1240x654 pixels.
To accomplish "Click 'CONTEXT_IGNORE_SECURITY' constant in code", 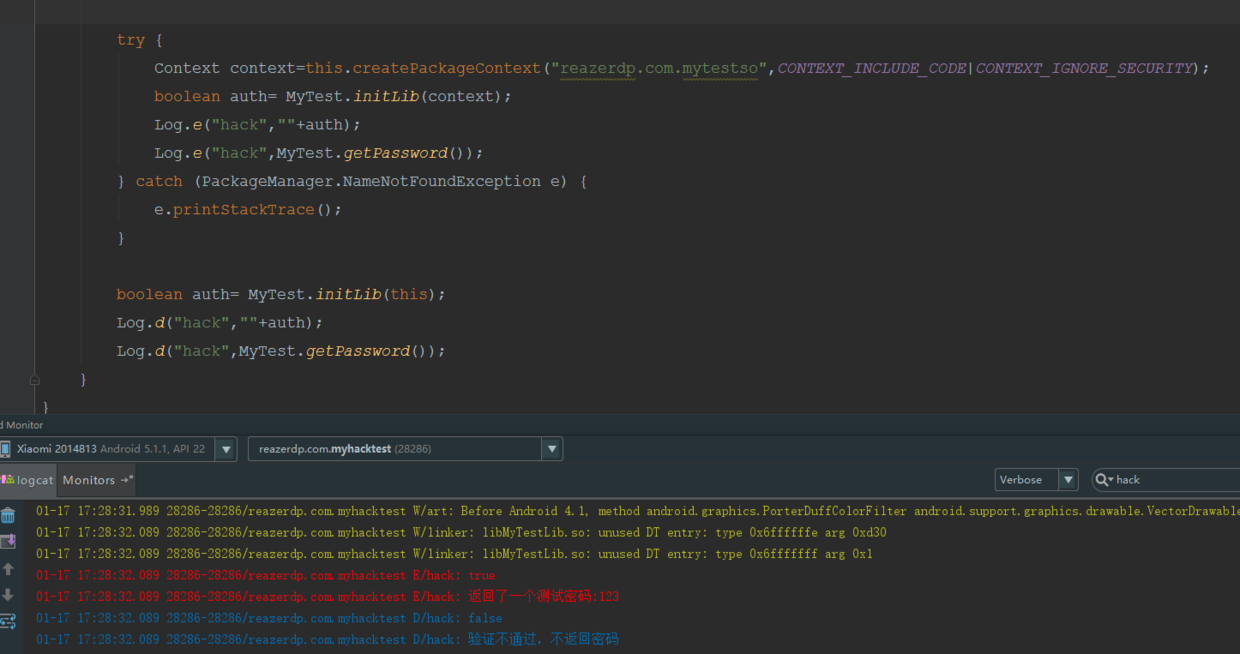I will tap(1085, 68).
